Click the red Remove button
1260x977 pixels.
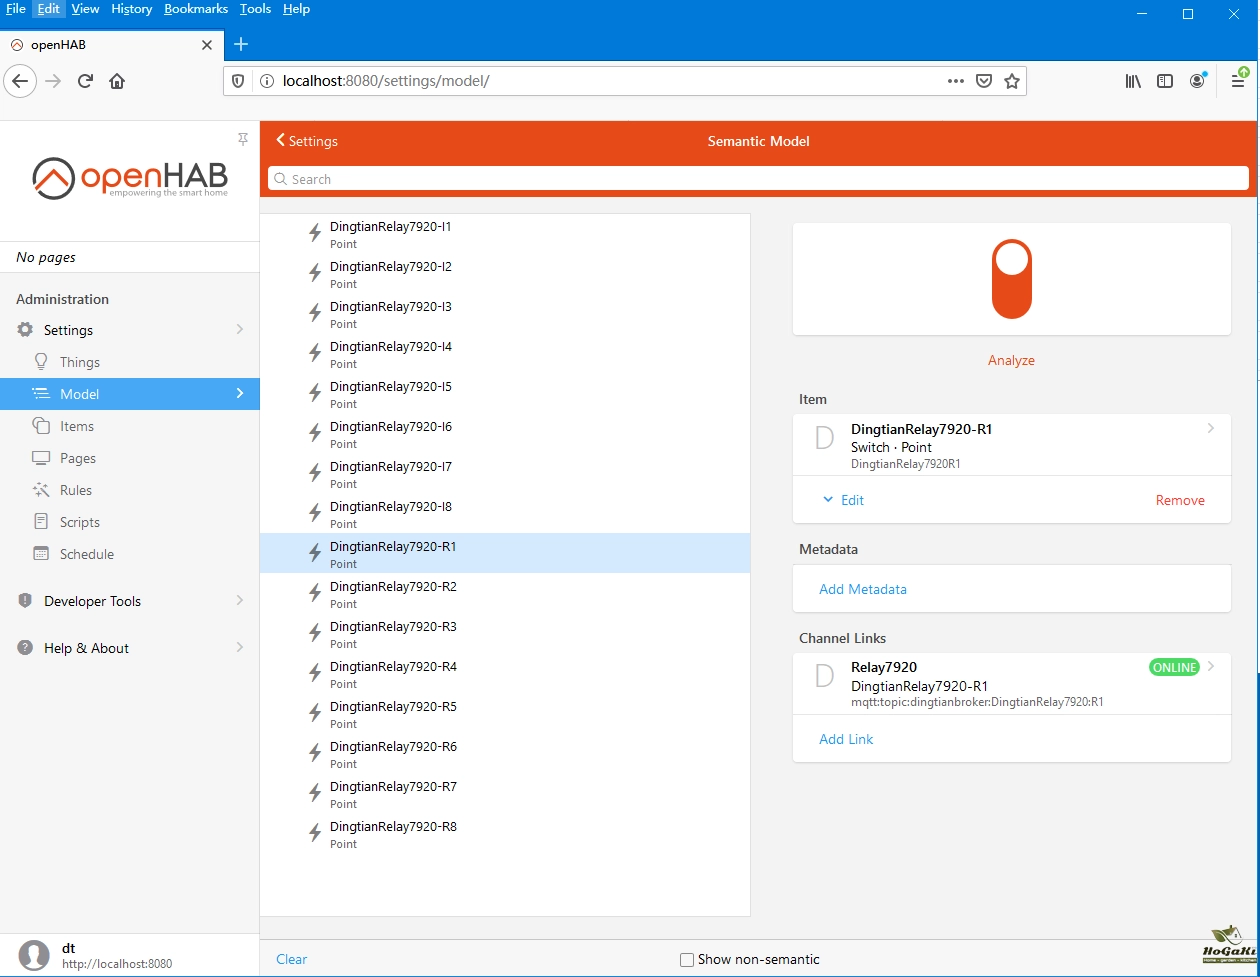coord(1180,500)
